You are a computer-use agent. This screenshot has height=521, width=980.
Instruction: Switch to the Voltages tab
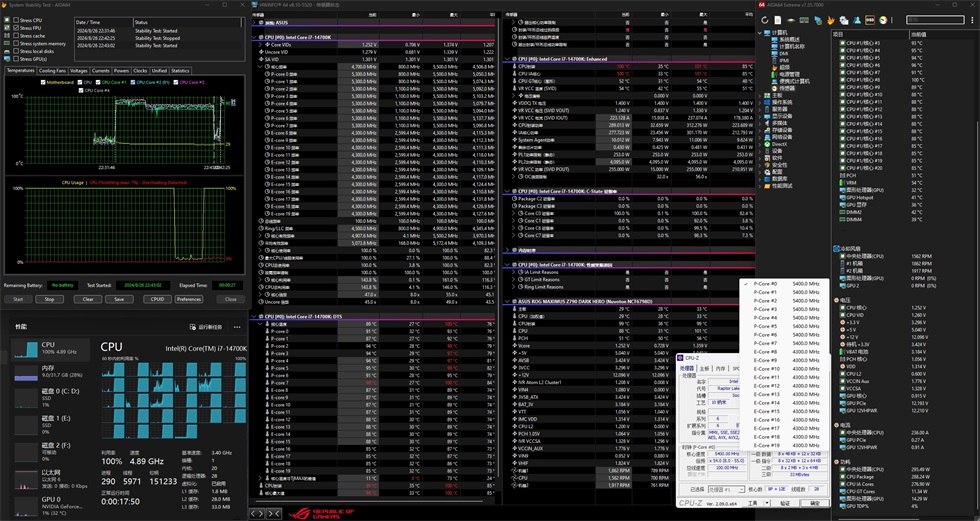(79, 71)
